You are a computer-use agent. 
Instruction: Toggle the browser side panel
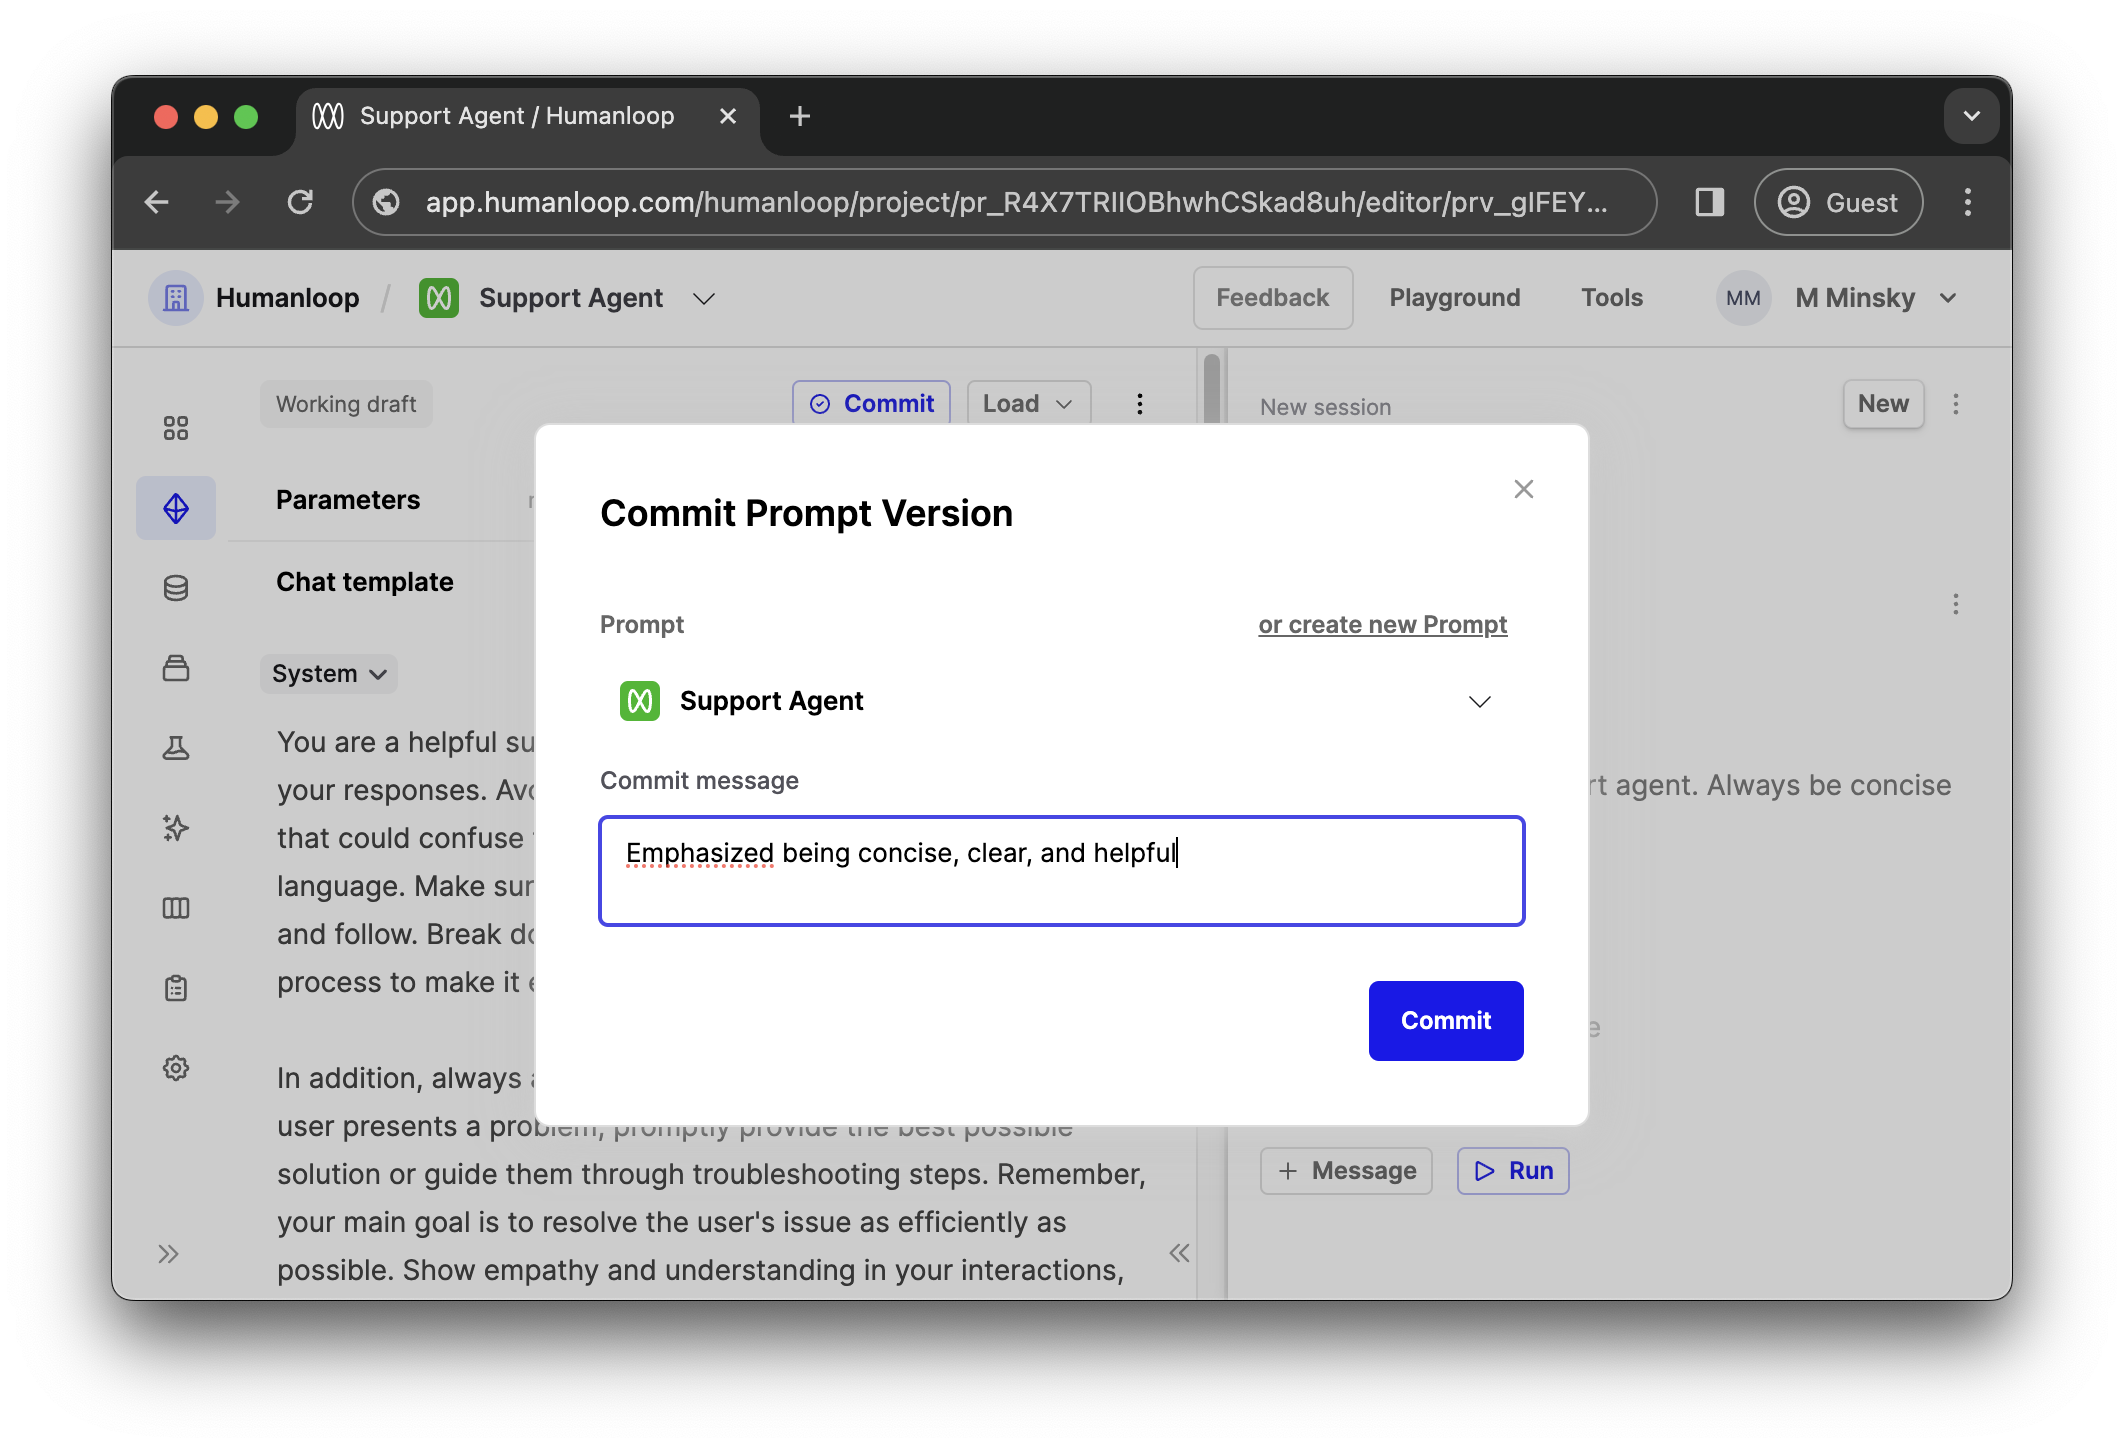pyautogui.click(x=1709, y=202)
